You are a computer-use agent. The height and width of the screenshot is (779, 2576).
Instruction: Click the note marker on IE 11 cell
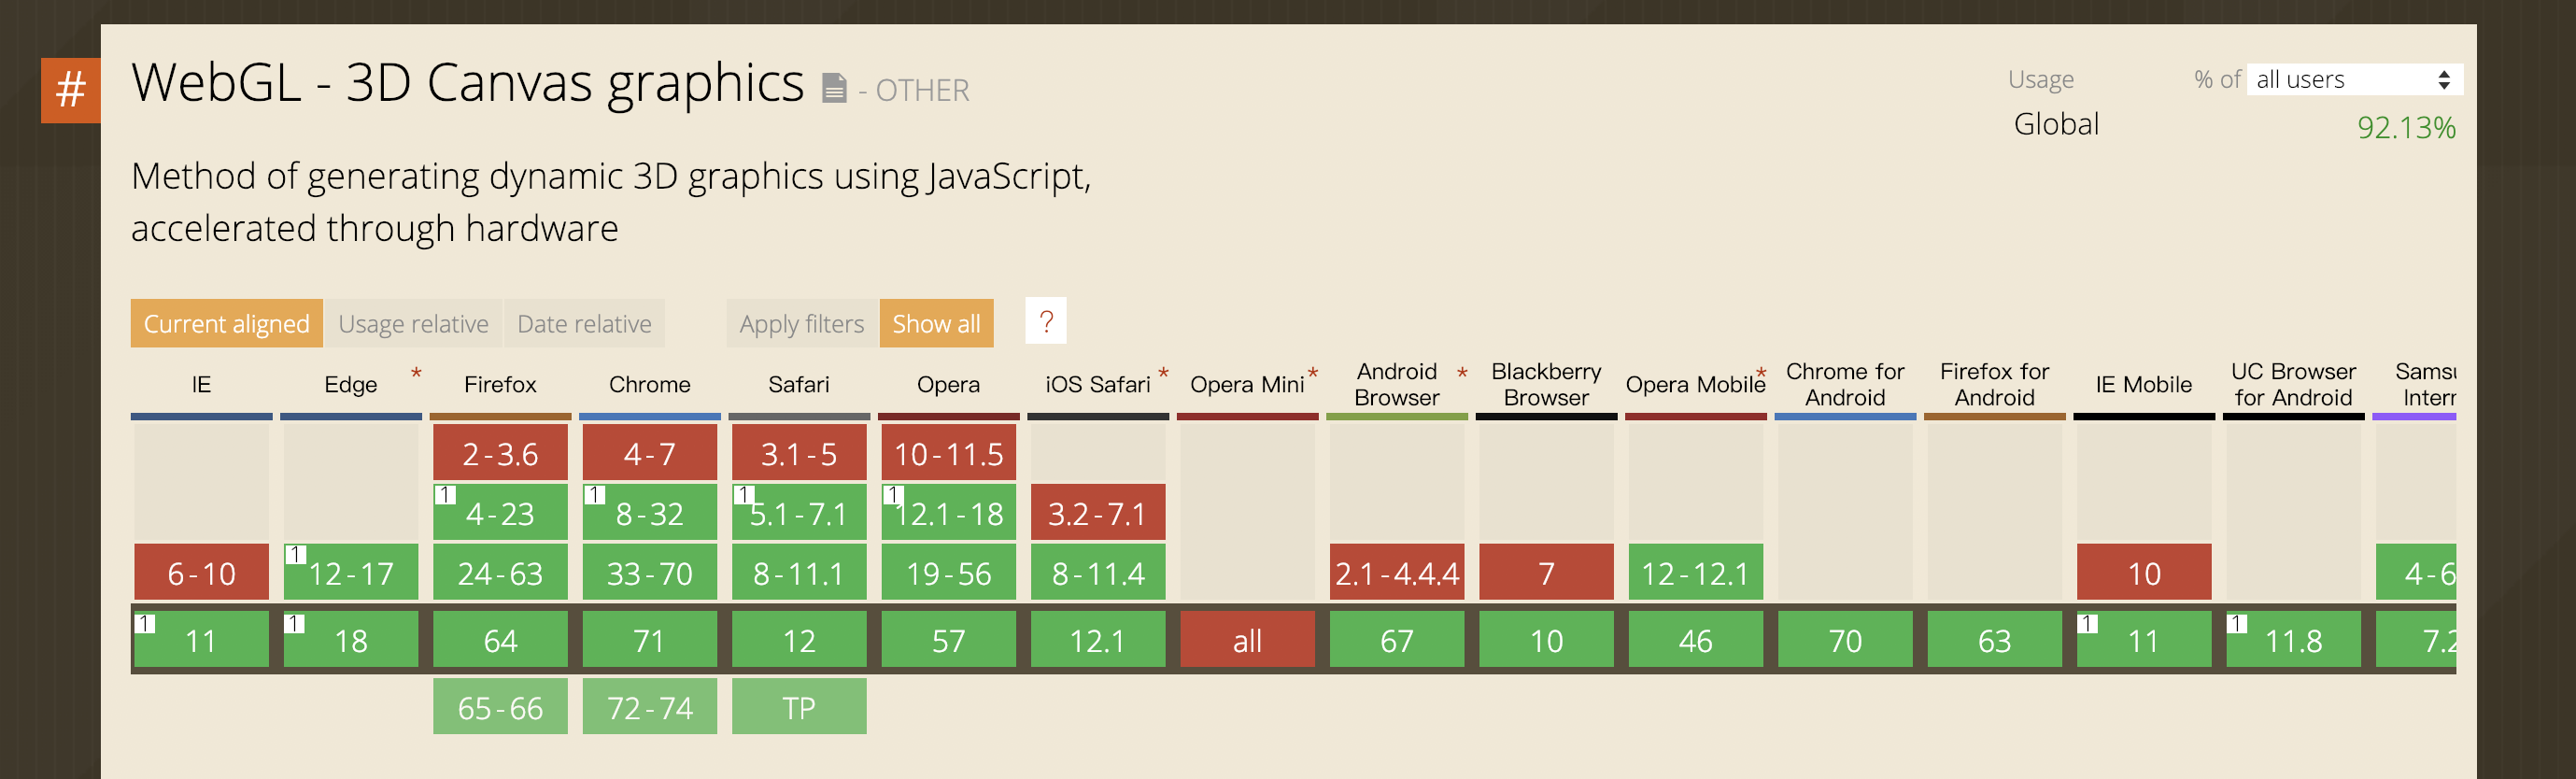point(145,624)
